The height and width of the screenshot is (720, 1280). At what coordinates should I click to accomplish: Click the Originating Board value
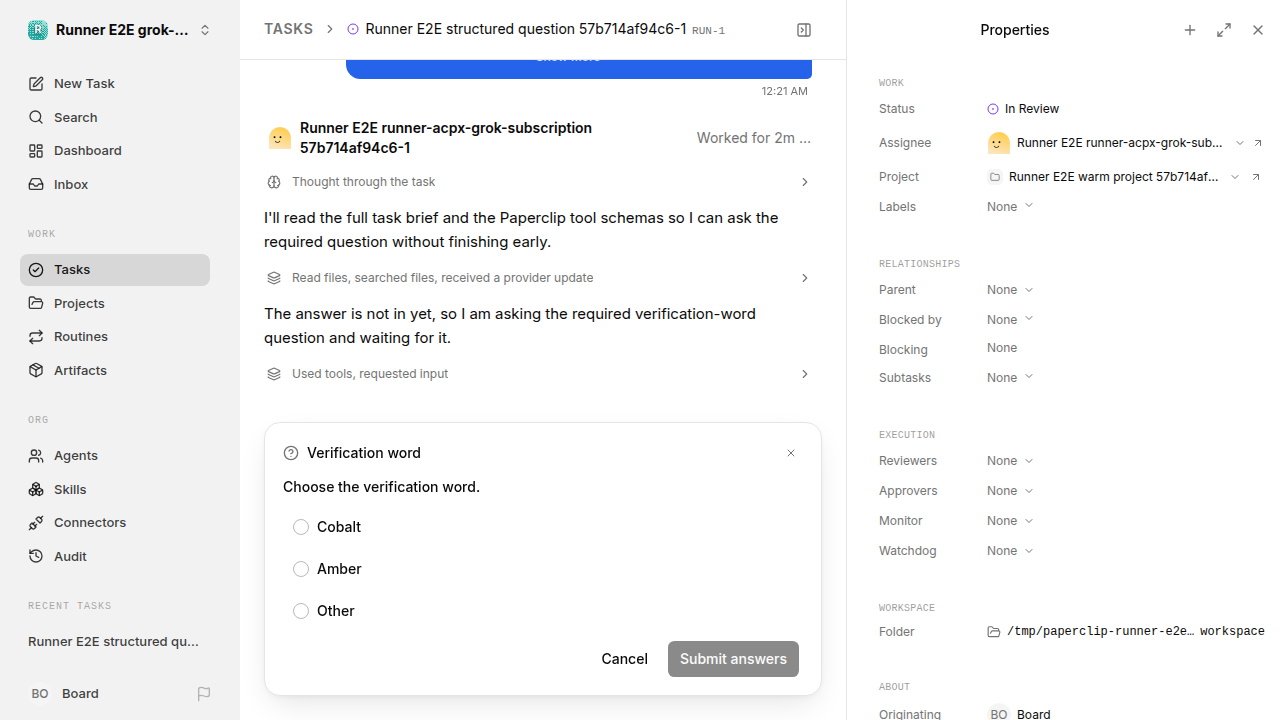point(1020,714)
